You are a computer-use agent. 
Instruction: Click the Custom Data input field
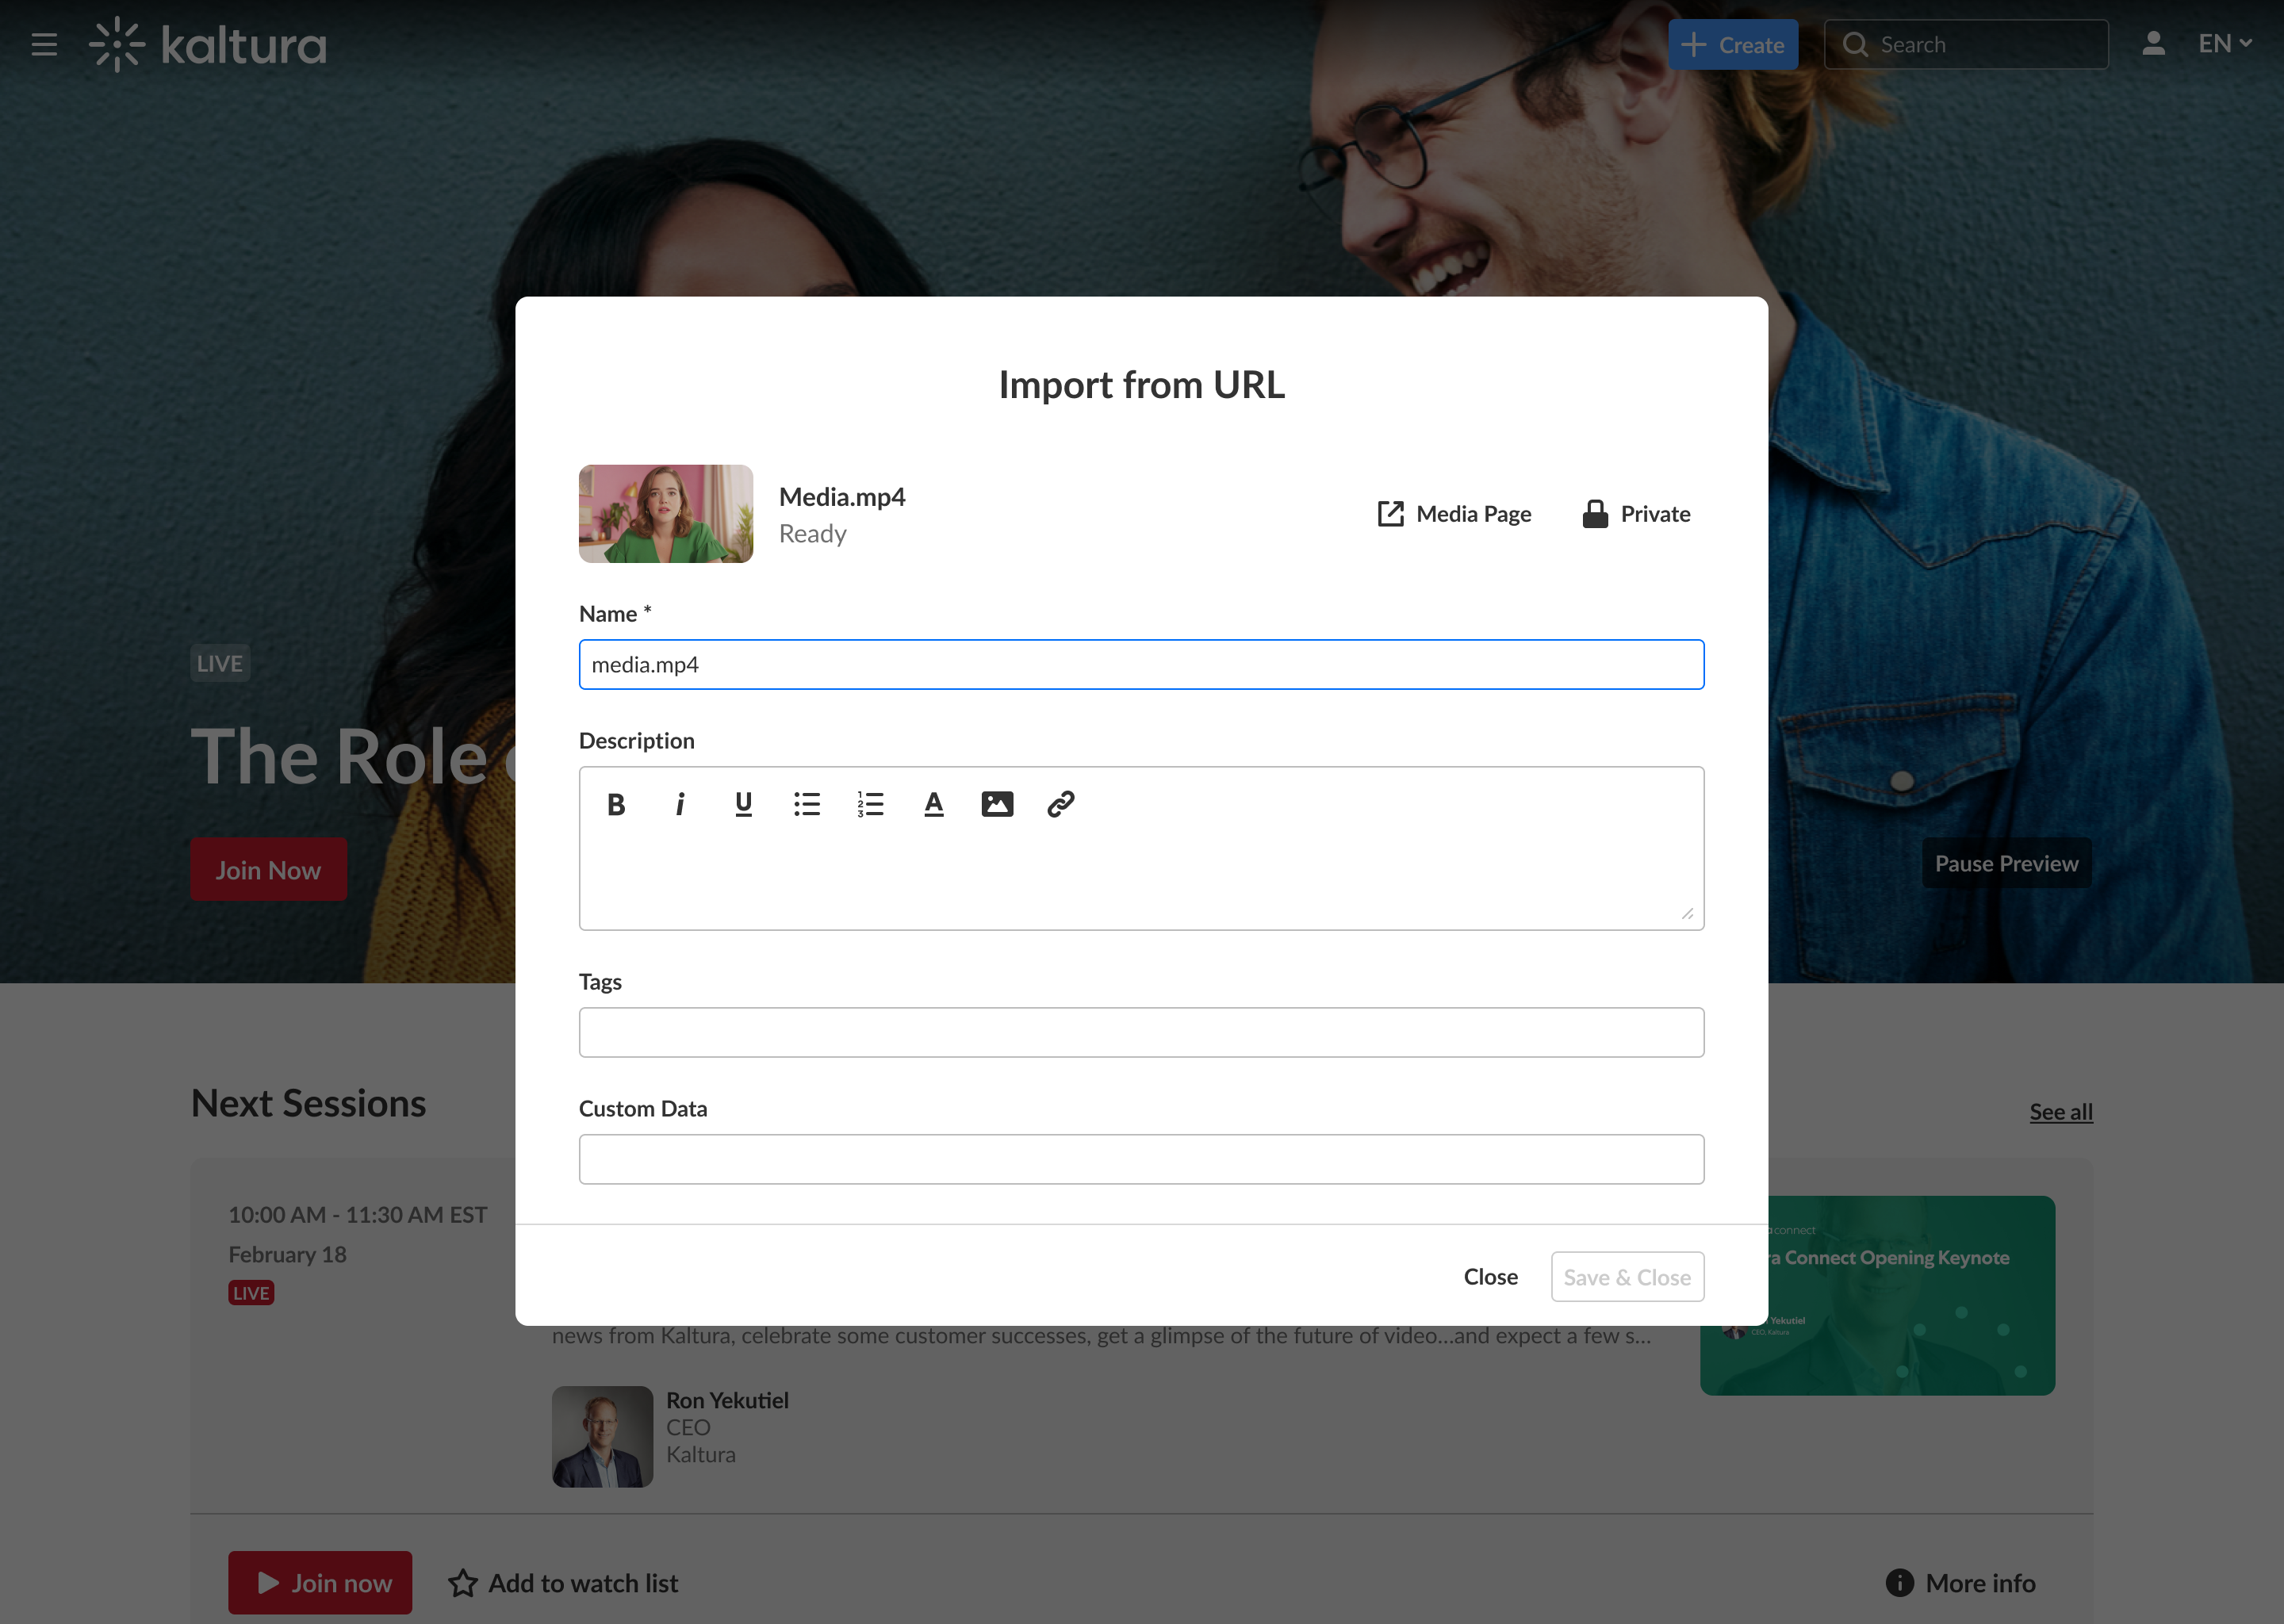pyautogui.click(x=1141, y=1159)
